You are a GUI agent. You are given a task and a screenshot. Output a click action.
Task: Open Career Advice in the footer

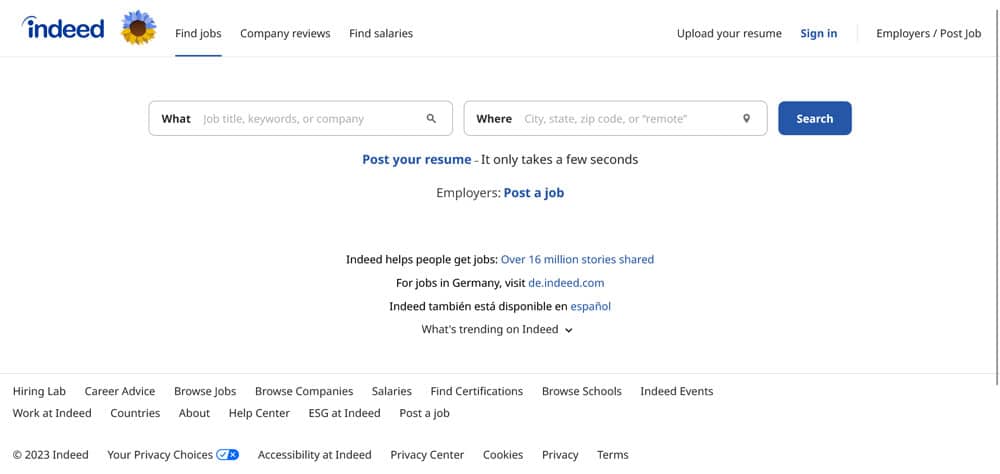click(x=120, y=391)
